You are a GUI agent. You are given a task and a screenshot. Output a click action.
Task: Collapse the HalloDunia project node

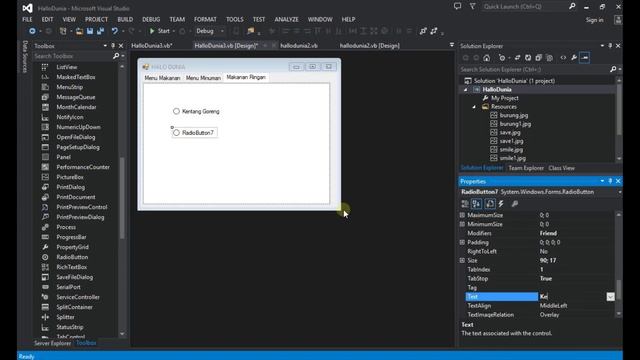click(466, 90)
